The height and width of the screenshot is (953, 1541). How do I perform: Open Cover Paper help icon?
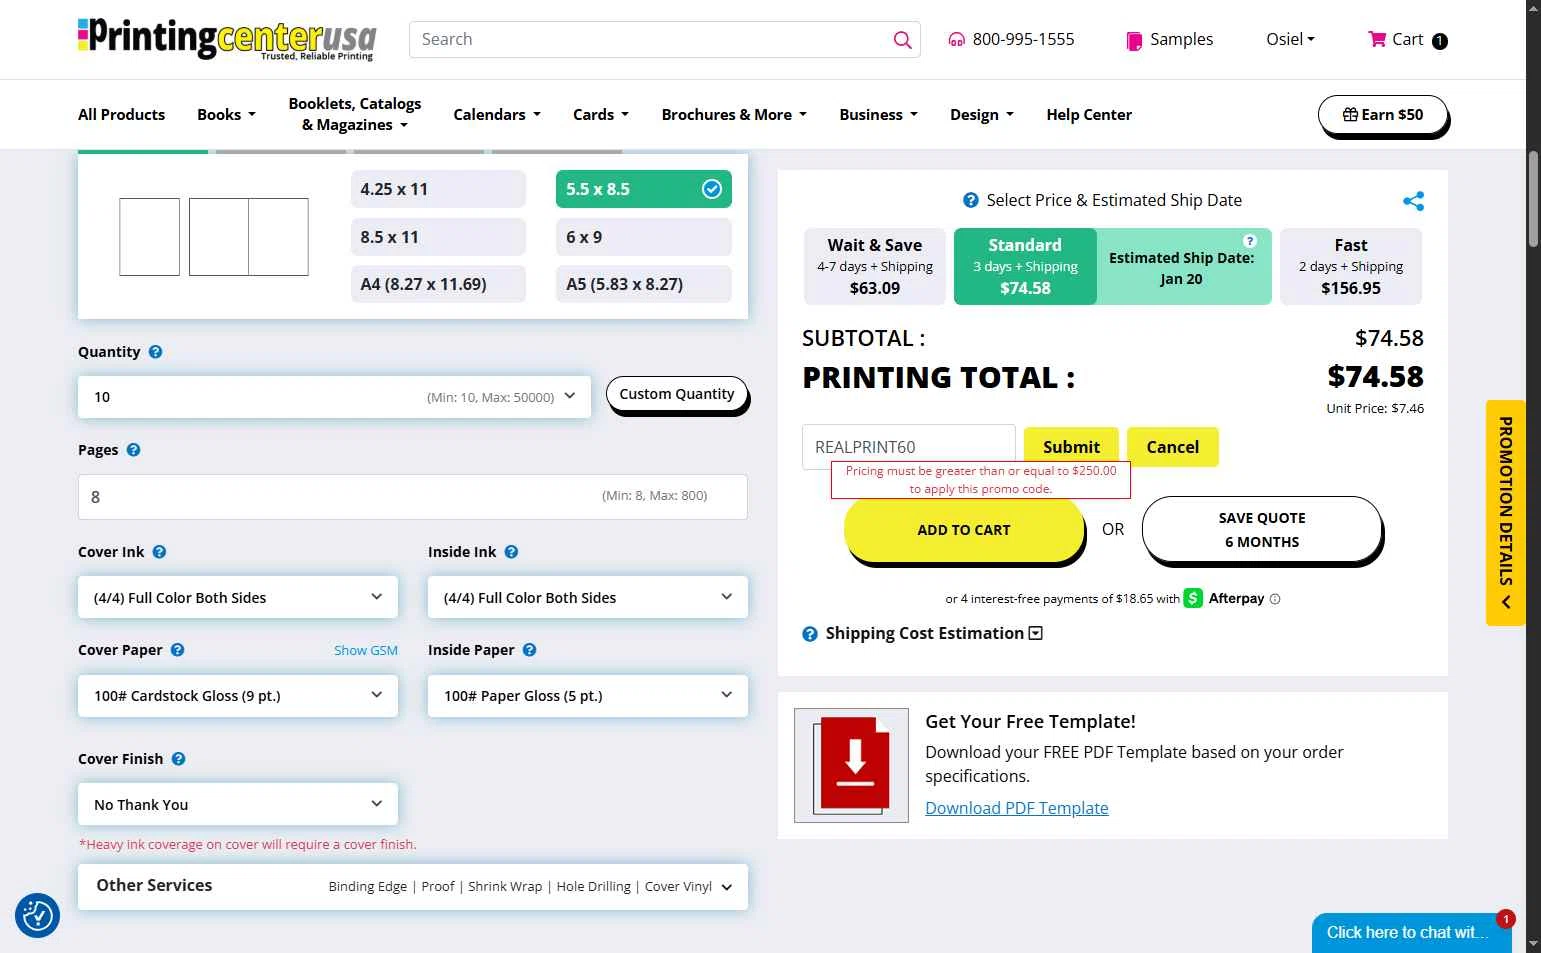point(177,650)
